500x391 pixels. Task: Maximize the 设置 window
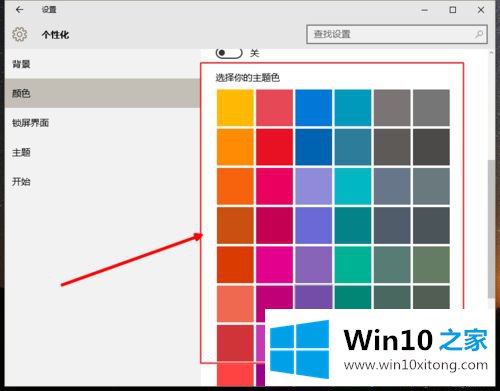pos(453,10)
